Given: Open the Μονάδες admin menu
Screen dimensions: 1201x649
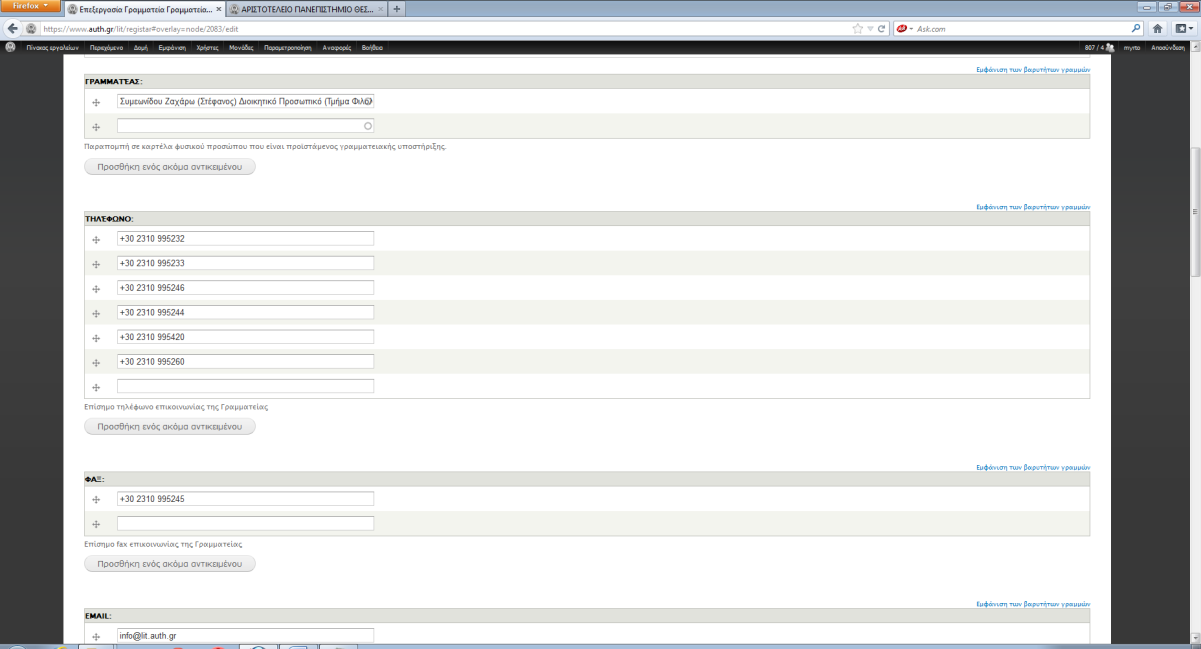Looking at the screenshot, I should [241, 47].
